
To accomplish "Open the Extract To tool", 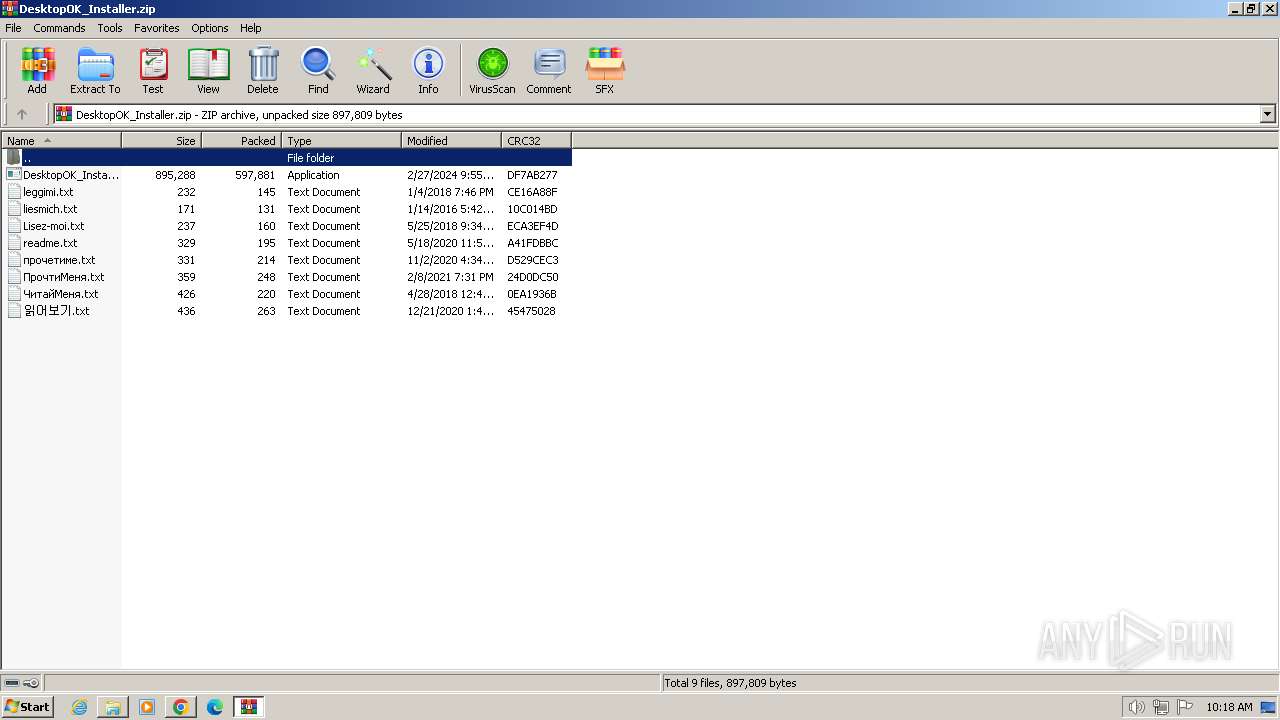I will (x=95, y=71).
